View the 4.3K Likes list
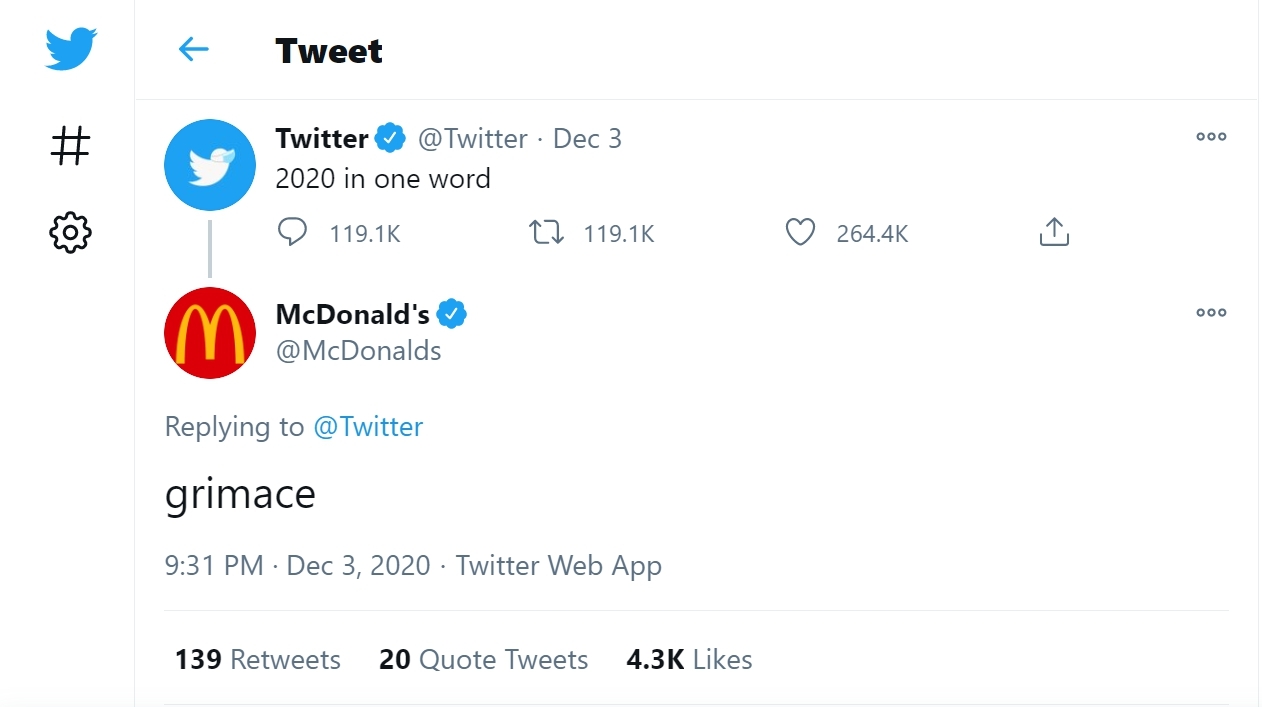The height and width of the screenshot is (707, 1262). pyautogui.click(x=689, y=660)
